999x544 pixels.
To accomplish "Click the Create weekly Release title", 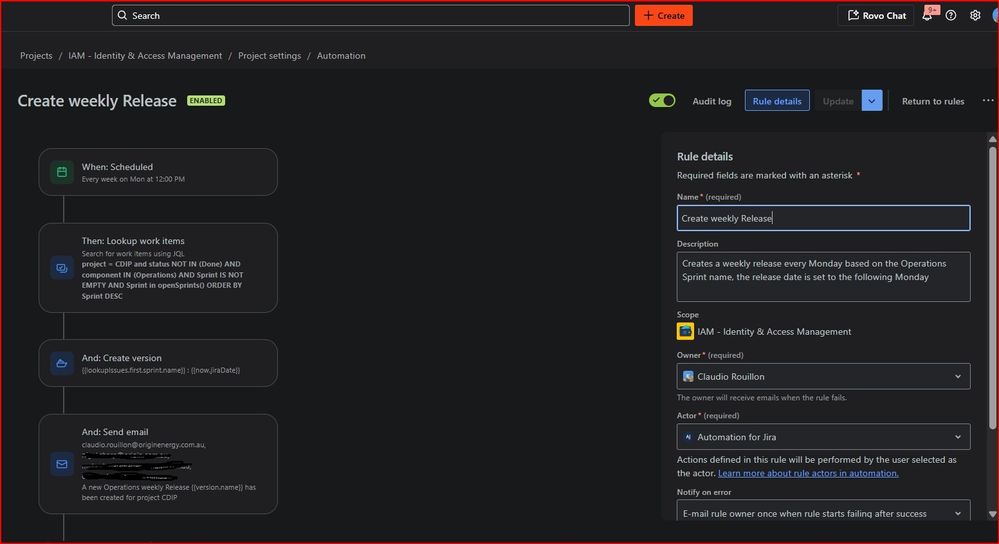I will [97, 101].
